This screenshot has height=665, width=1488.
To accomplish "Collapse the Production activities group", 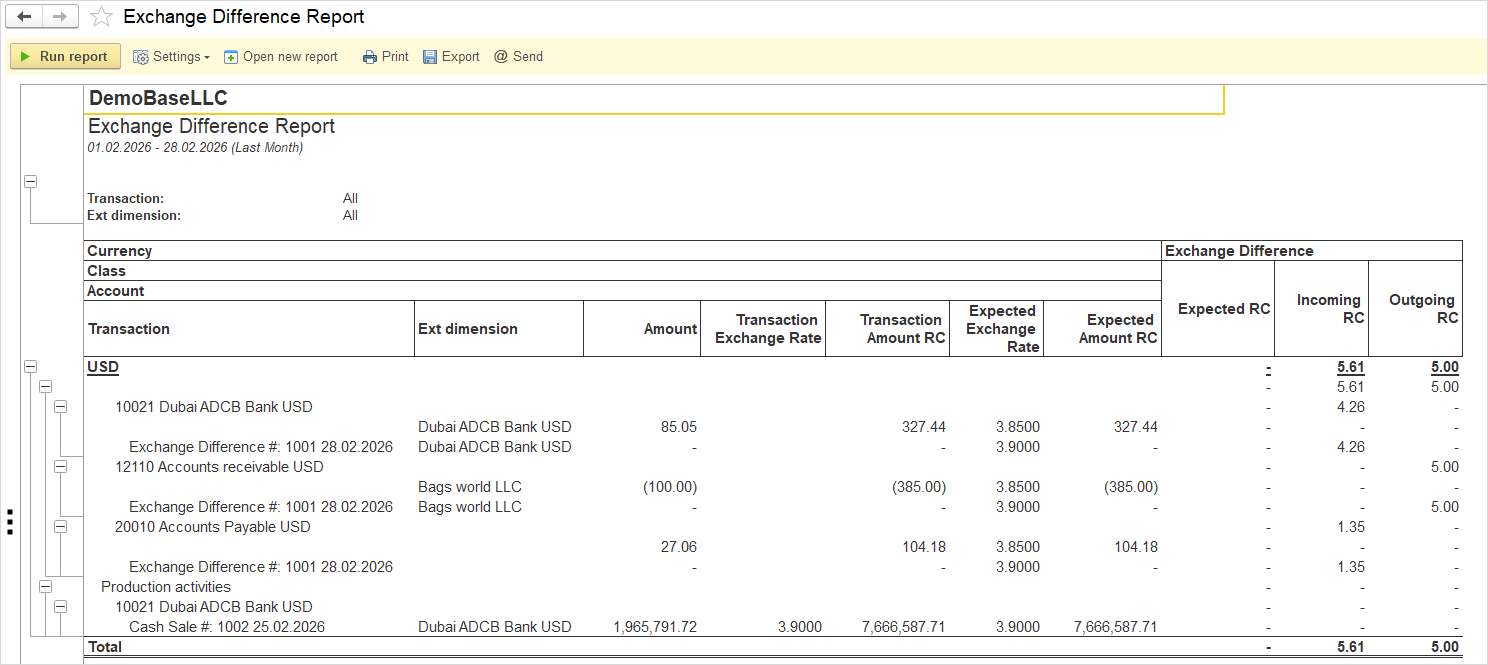I will [x=45, y=587].
